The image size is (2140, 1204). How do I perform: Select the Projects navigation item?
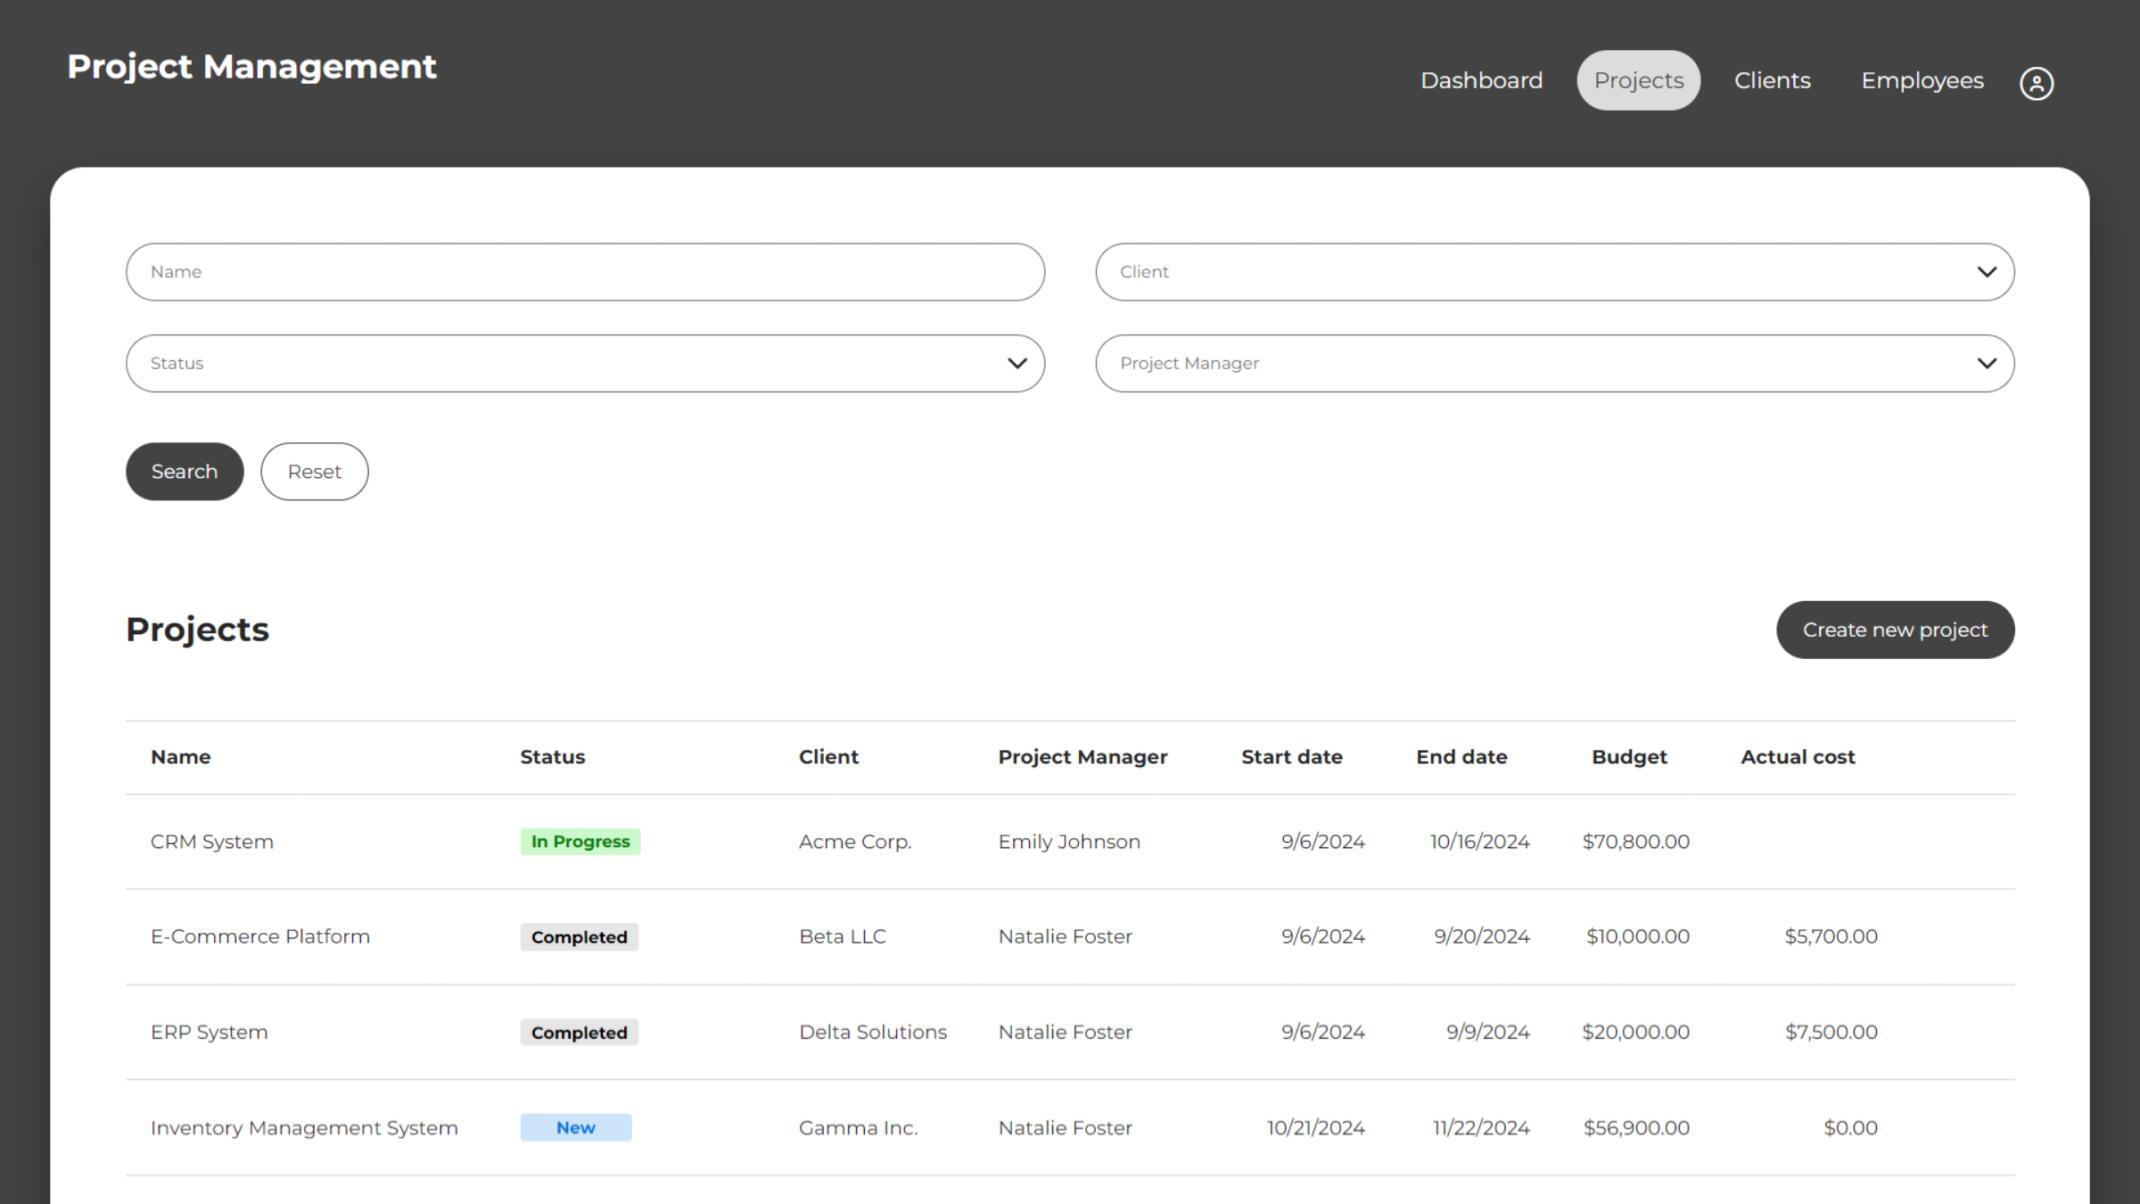pyautogui.click(x=1638, y=80)
